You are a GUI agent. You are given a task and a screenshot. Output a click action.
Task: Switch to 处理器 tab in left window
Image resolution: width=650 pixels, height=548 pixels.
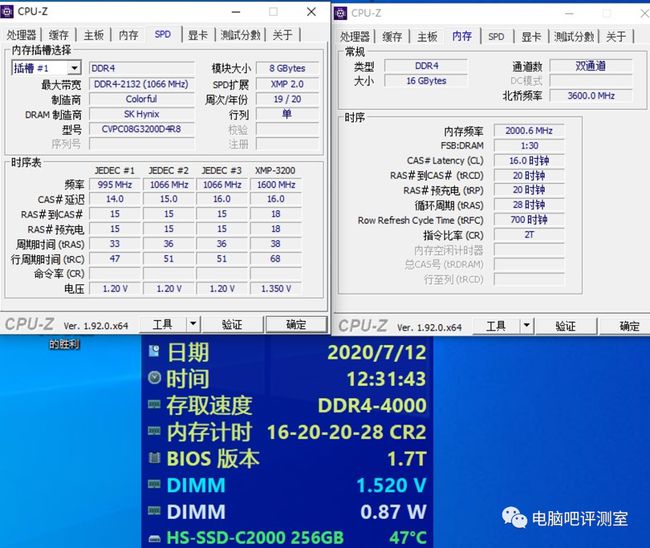click(x=22, y=35)
